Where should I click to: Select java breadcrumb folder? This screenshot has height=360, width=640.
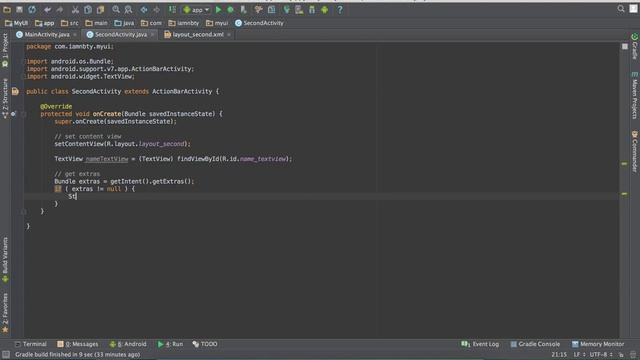click(x=124, y=23)
